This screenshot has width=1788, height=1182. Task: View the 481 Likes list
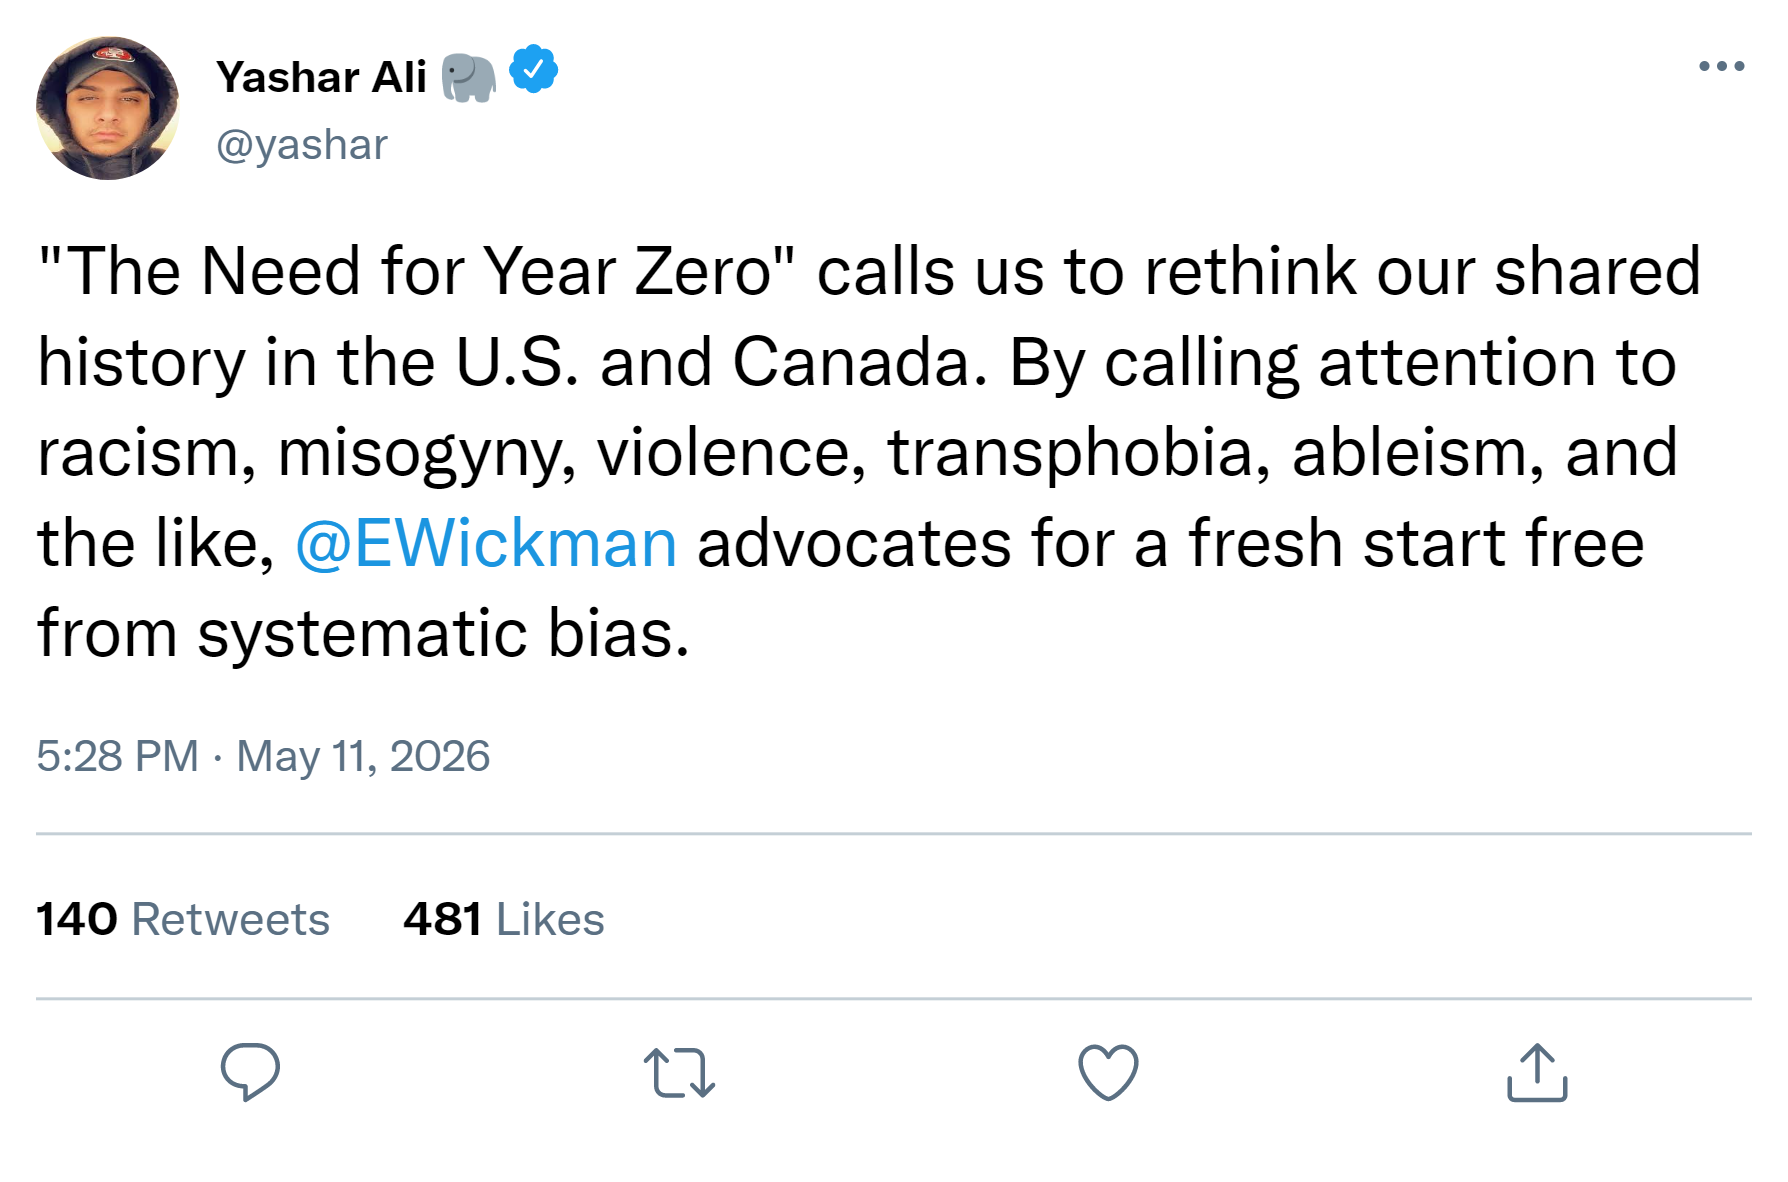[x=504, y=919]
